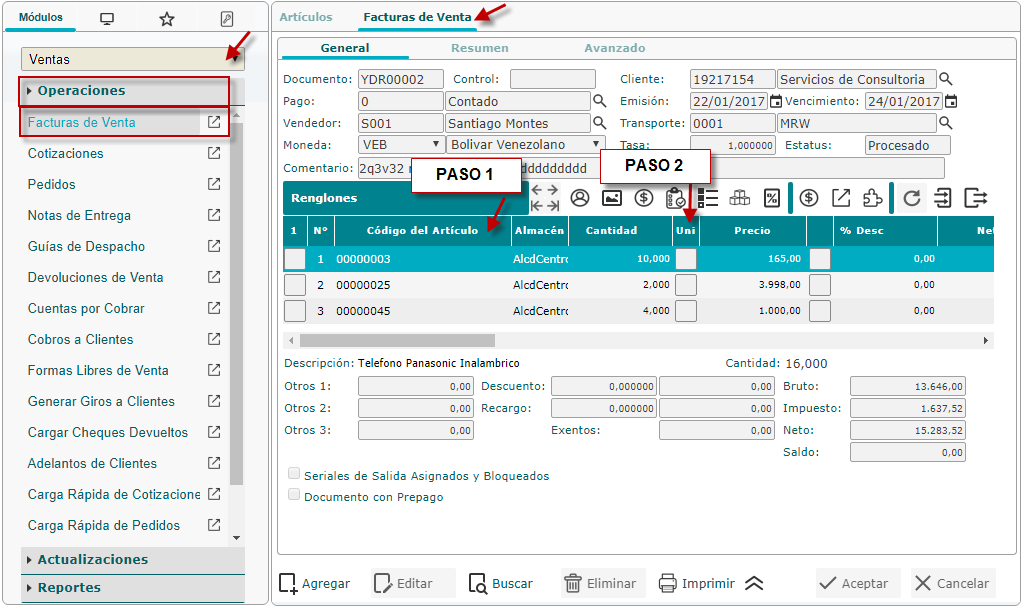
Task: Click the favorites star icon tab
Action: click(167, 19)
